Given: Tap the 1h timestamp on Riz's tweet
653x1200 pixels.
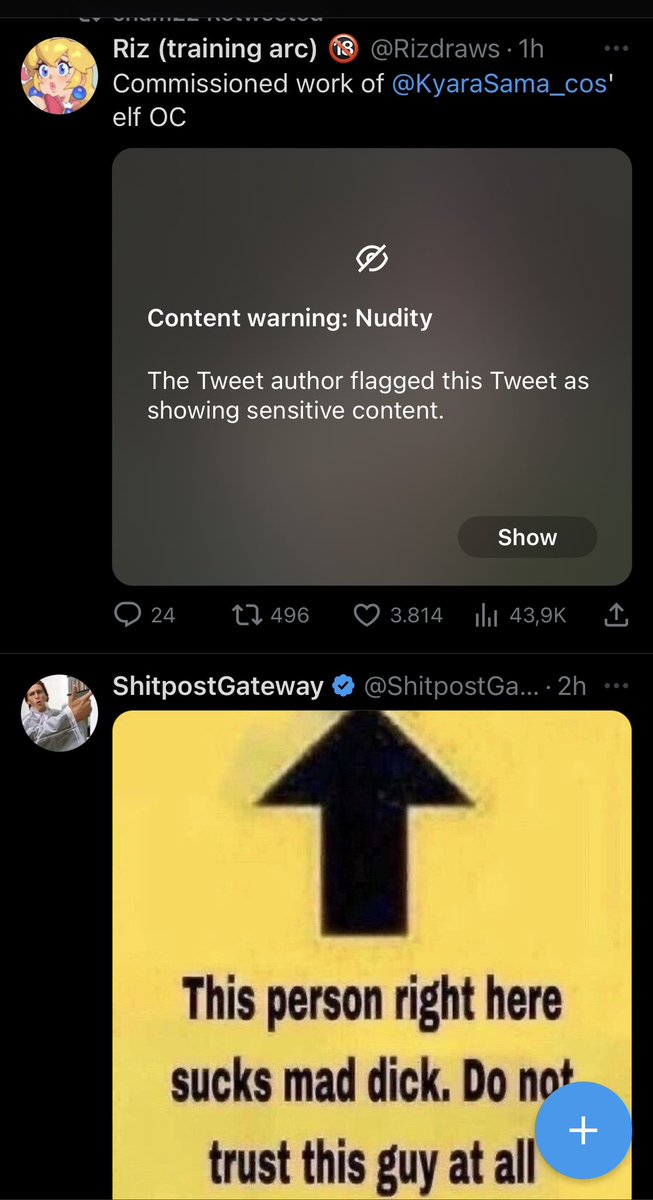Looking at the screenshot, I should pos(531,49).
